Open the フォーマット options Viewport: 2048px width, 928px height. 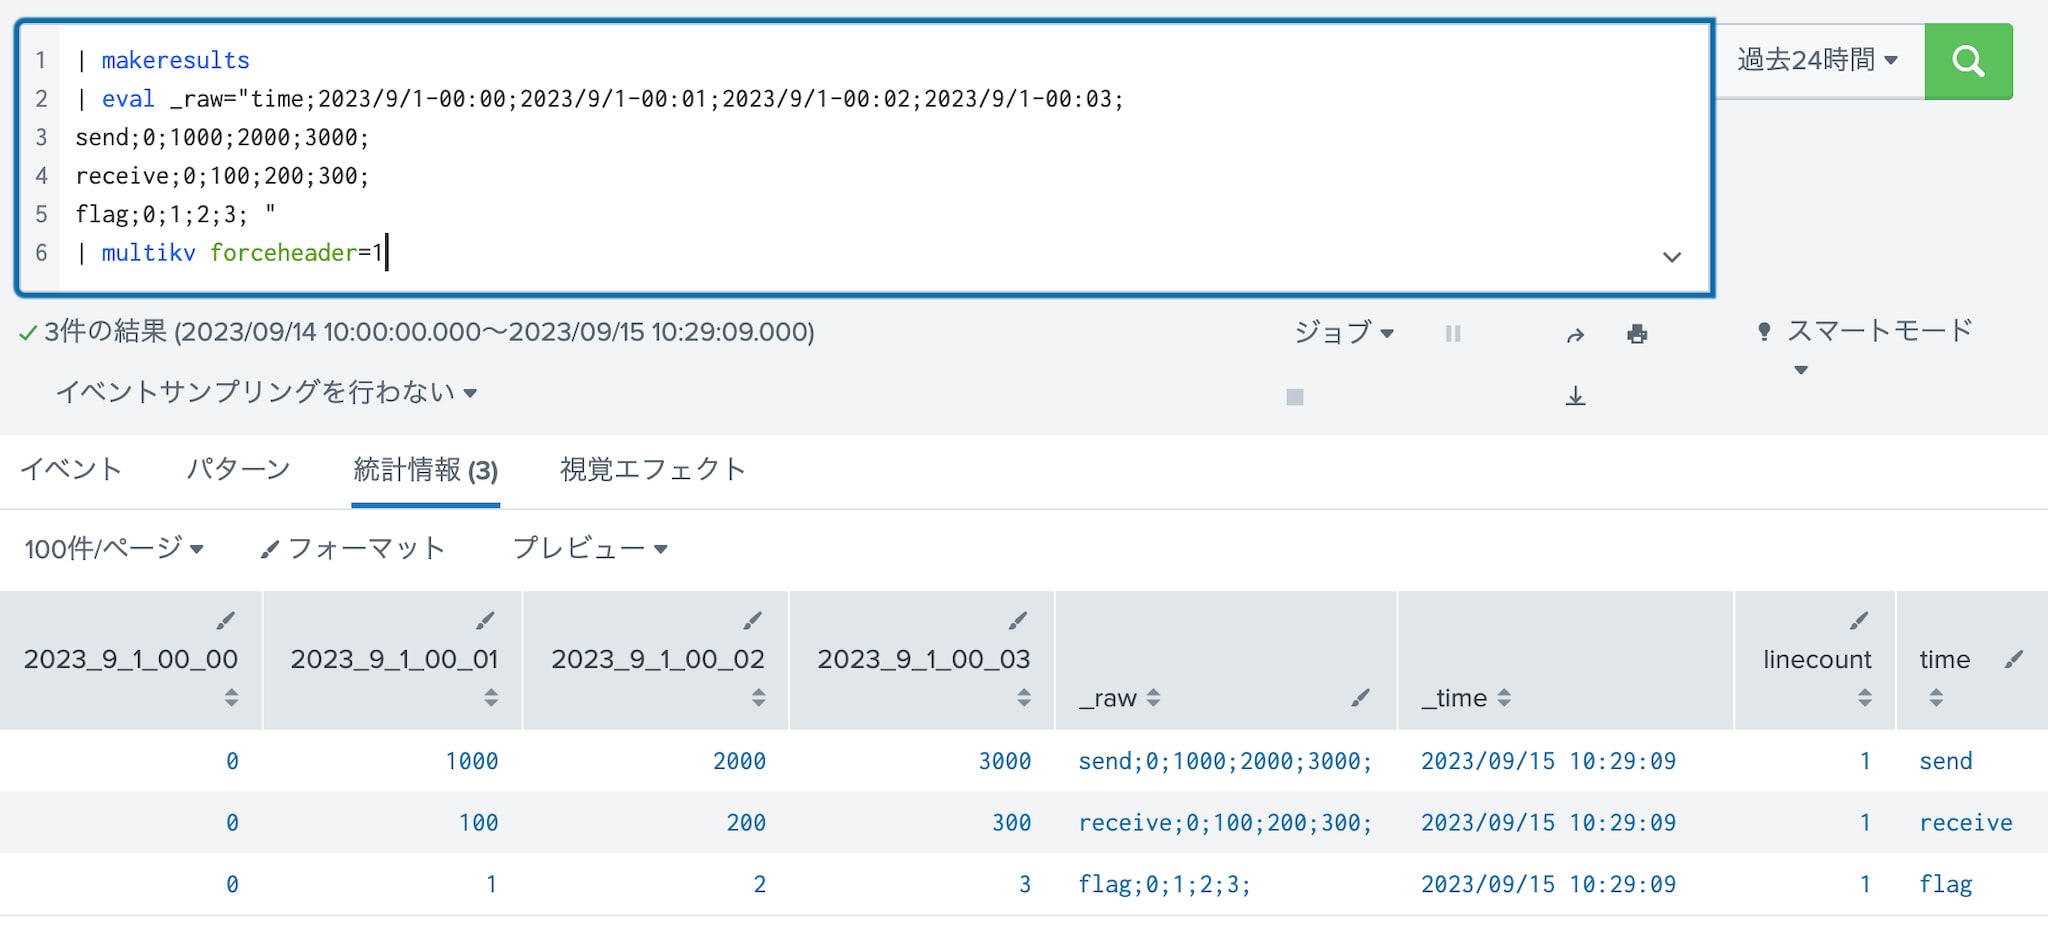pos(352,548)
